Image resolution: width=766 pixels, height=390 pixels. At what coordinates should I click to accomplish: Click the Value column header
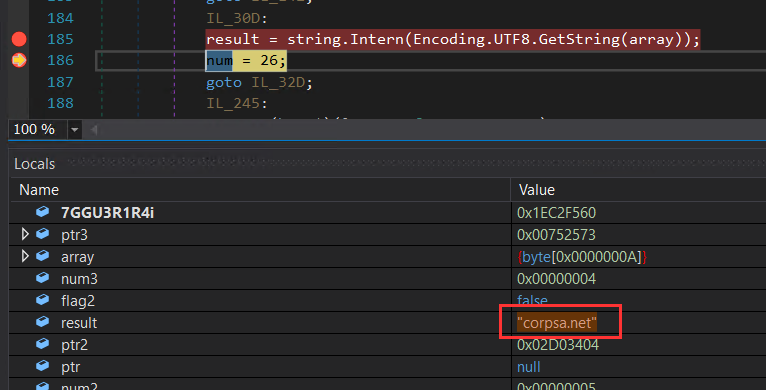[x=536, y=190]
